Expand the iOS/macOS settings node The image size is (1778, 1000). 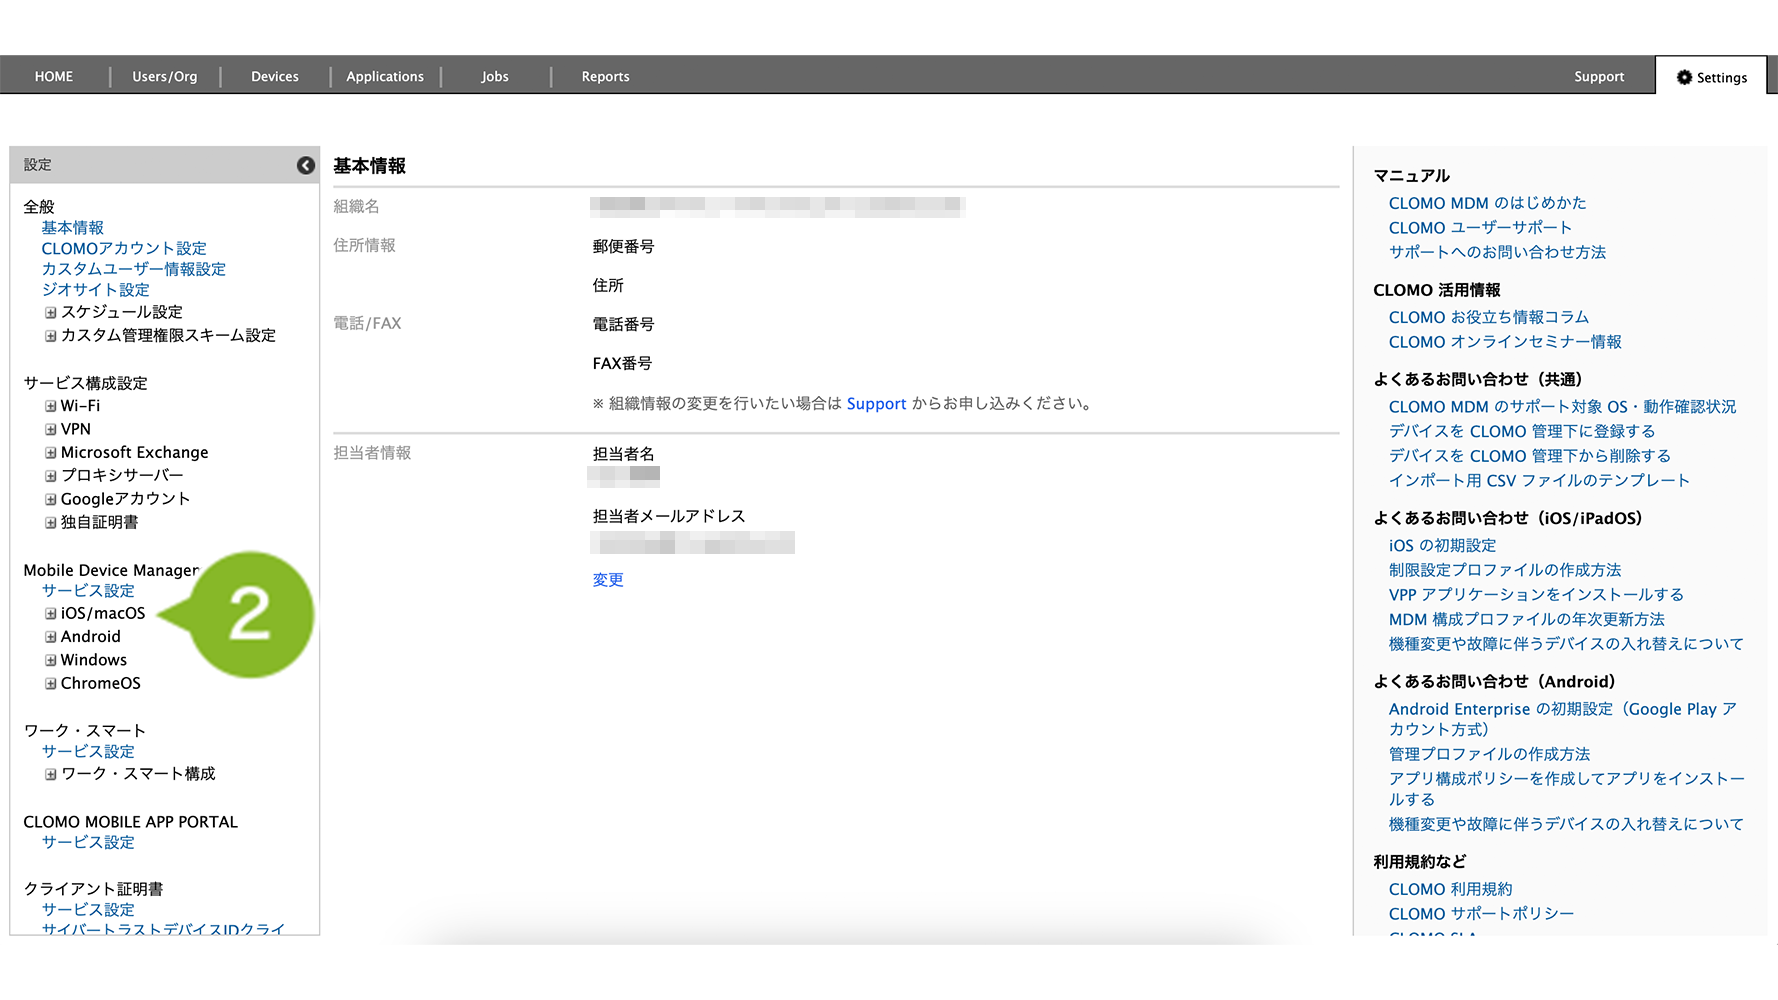coord(50,614)
